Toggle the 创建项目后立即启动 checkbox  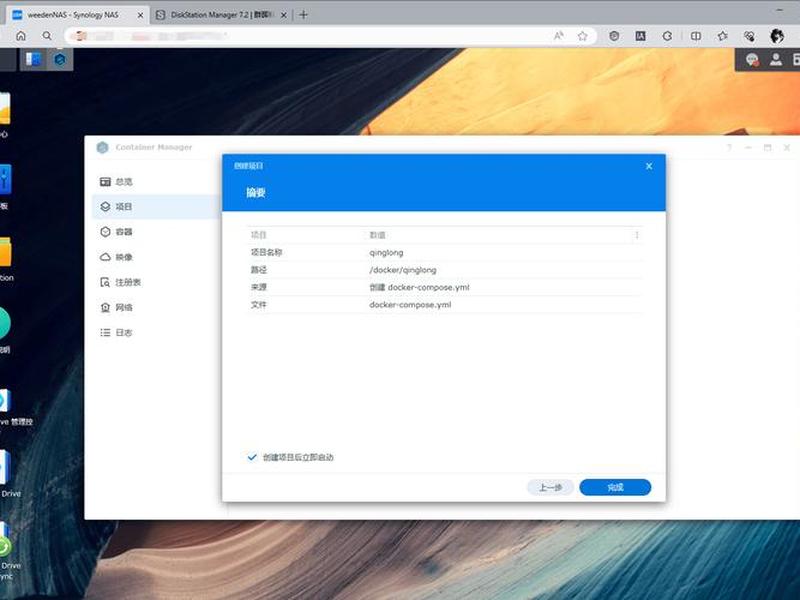pos(252,457)
